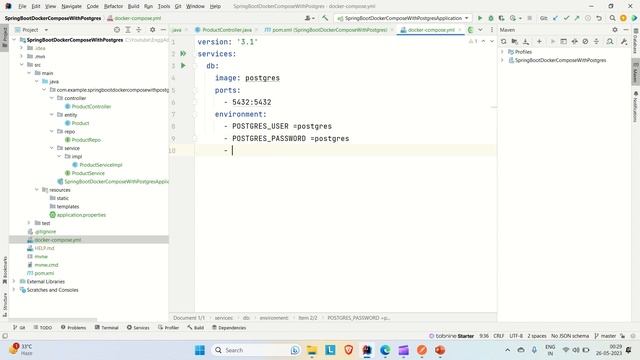Collapse the resources folder

tap(37, 190)
